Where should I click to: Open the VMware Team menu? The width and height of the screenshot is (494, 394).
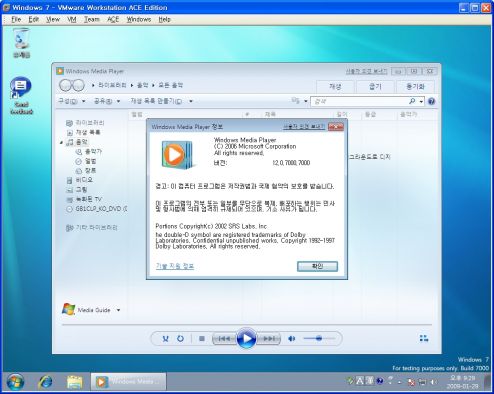(92, 19)
